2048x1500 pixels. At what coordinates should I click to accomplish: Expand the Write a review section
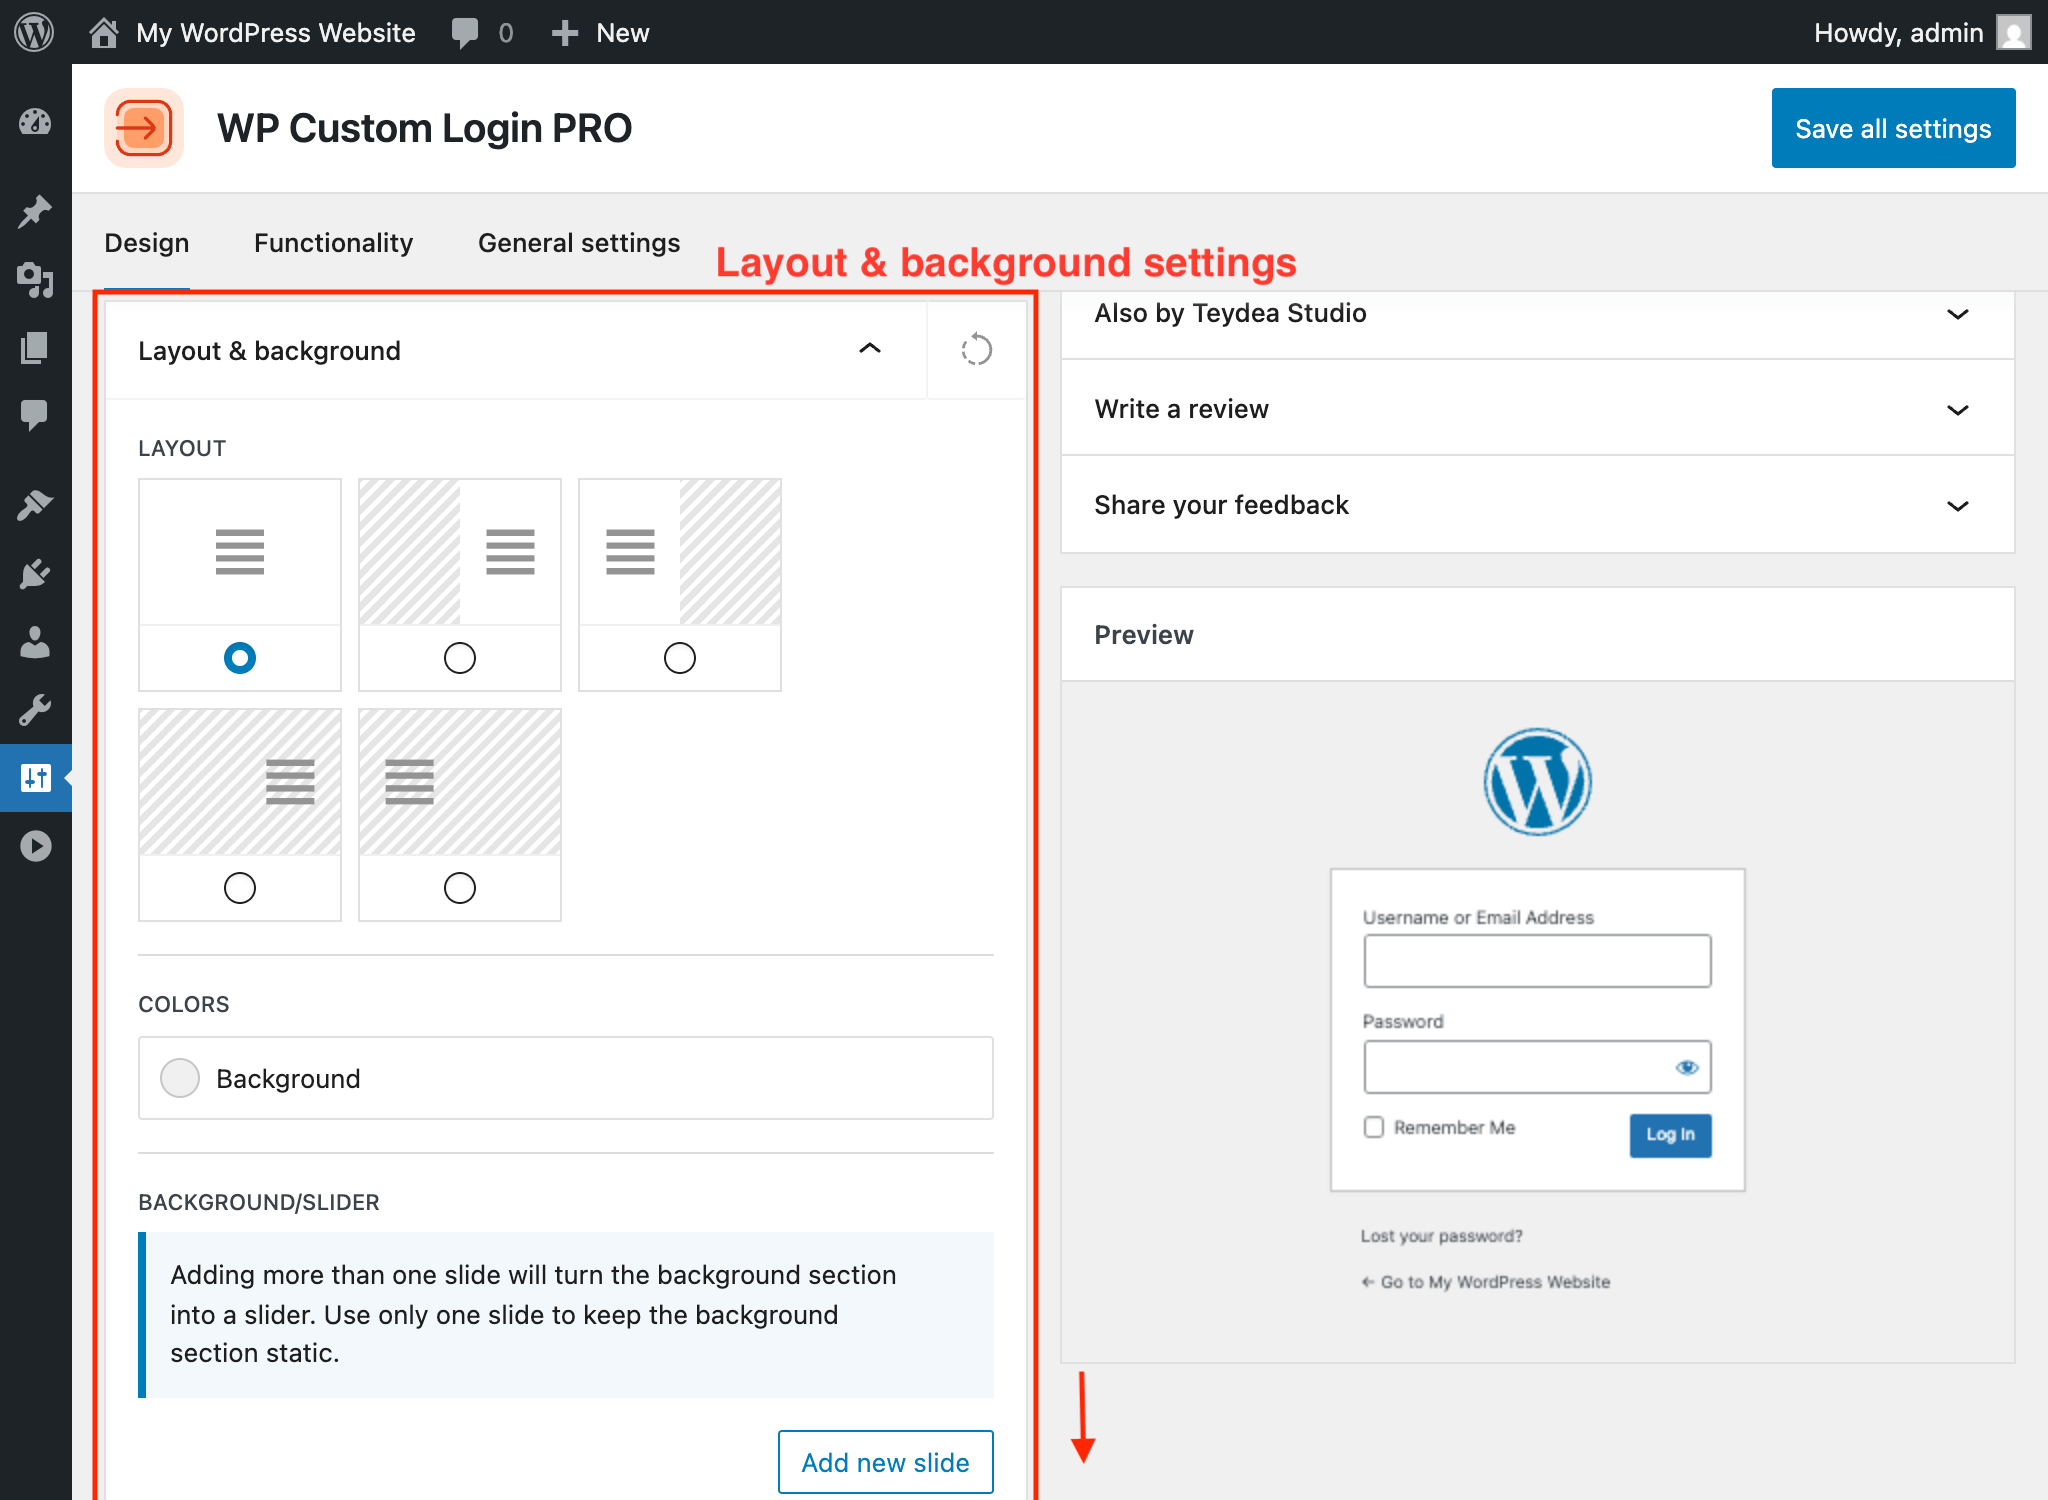[x=1957, y=410]
